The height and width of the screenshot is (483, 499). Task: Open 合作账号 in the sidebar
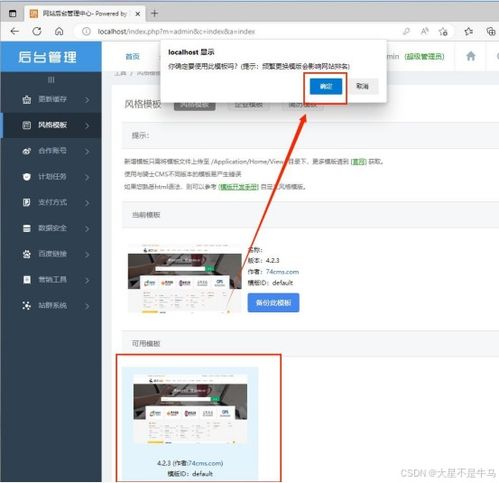52,151
